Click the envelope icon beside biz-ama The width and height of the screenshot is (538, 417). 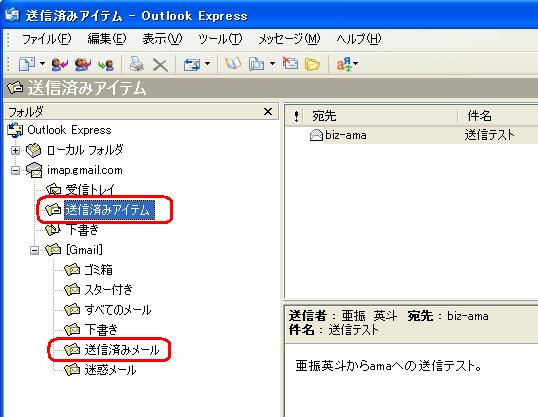[316, 136]
